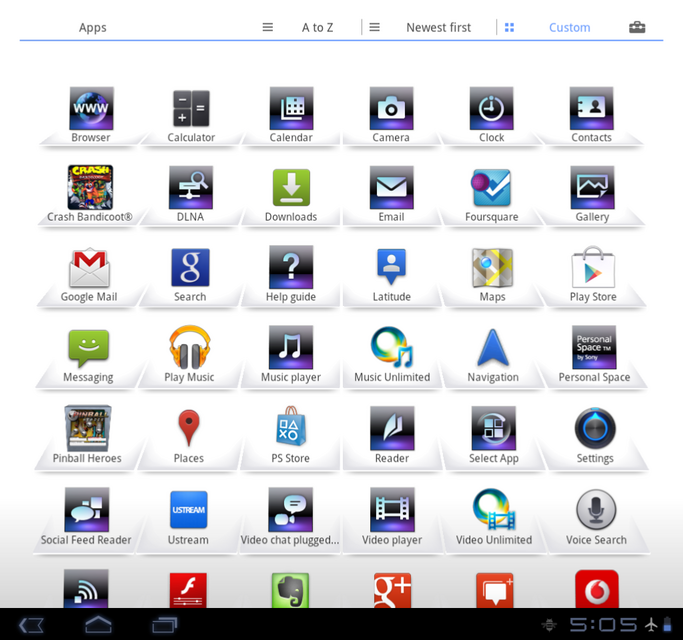Open the Wi-Fi checker app in bottom row
Screen dimensions: 683x640
coord(86,588)
